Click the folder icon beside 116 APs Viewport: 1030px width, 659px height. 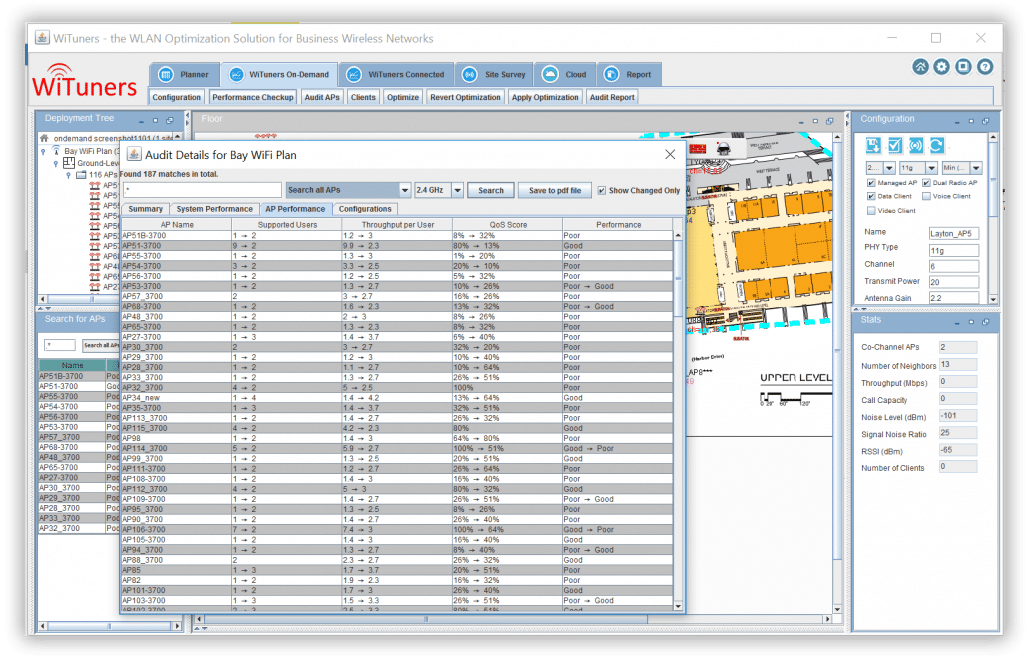81,175
